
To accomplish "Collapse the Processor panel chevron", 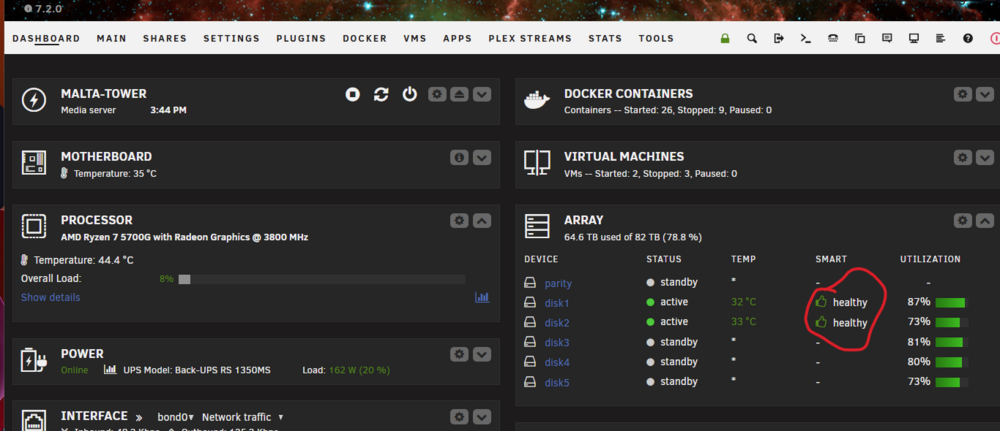I will click(482, 221).
